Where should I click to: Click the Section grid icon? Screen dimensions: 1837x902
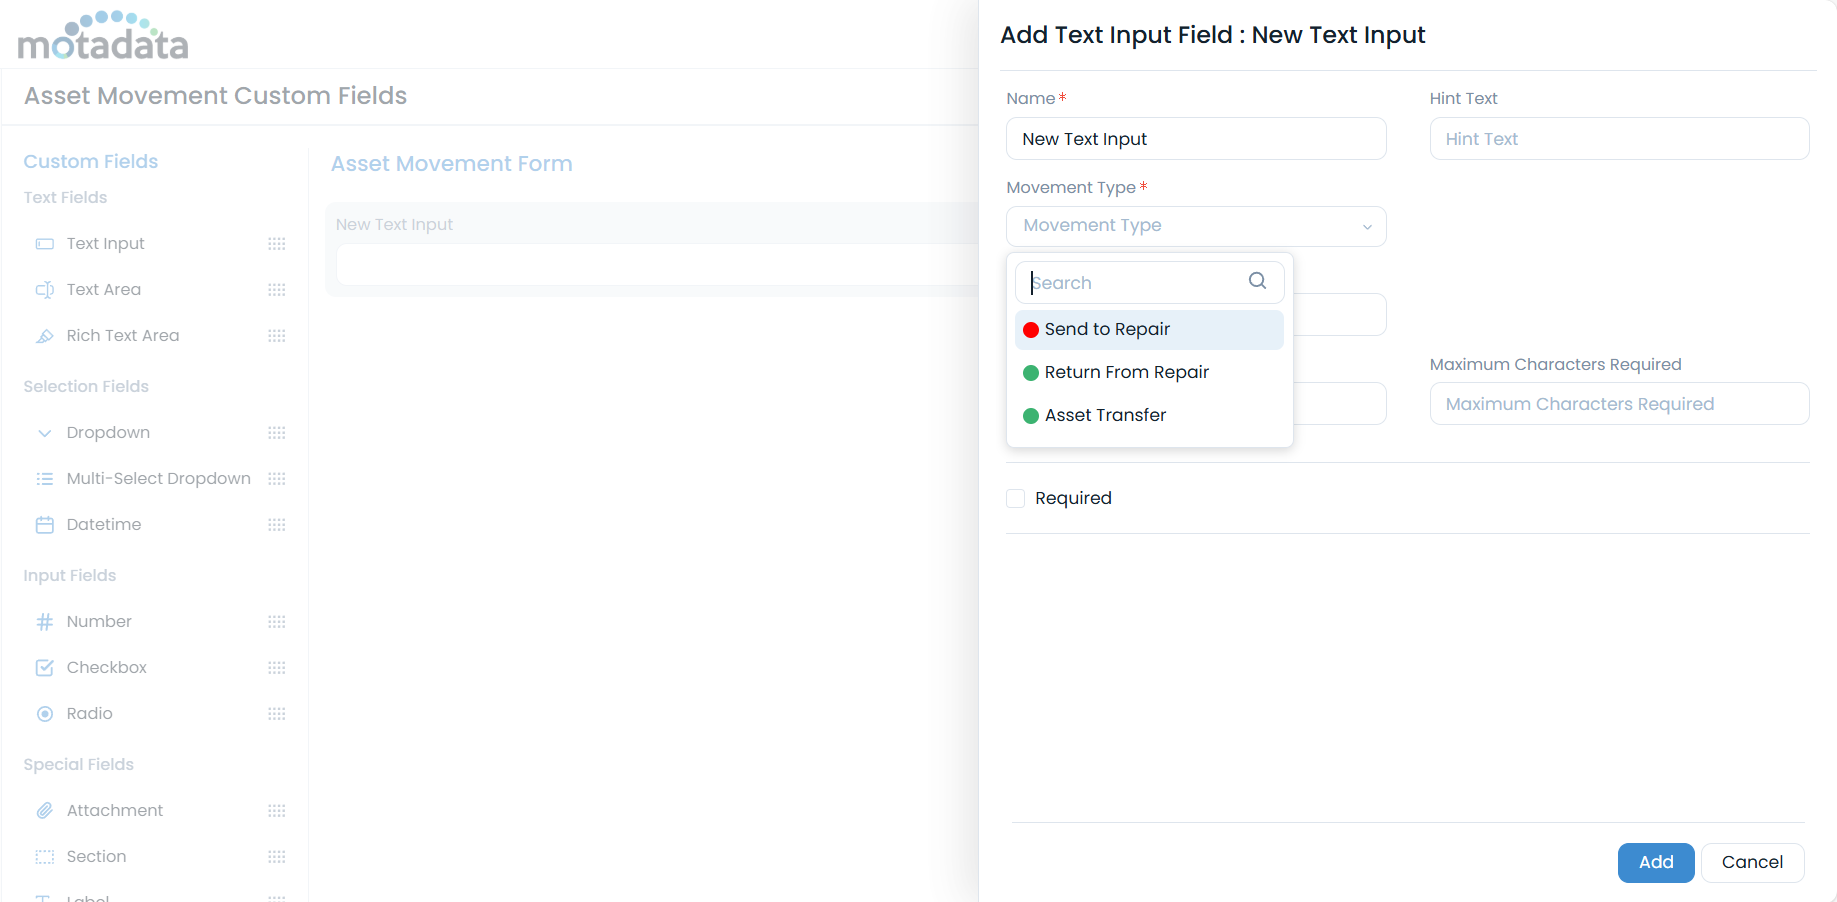tap(44, 857)
